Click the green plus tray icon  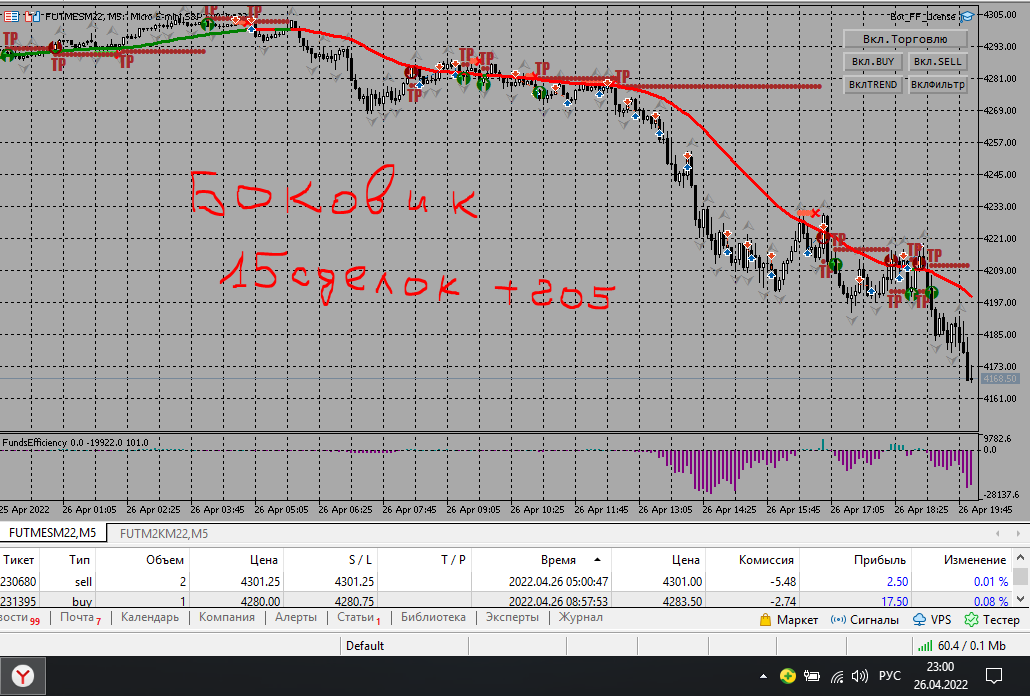788,676
